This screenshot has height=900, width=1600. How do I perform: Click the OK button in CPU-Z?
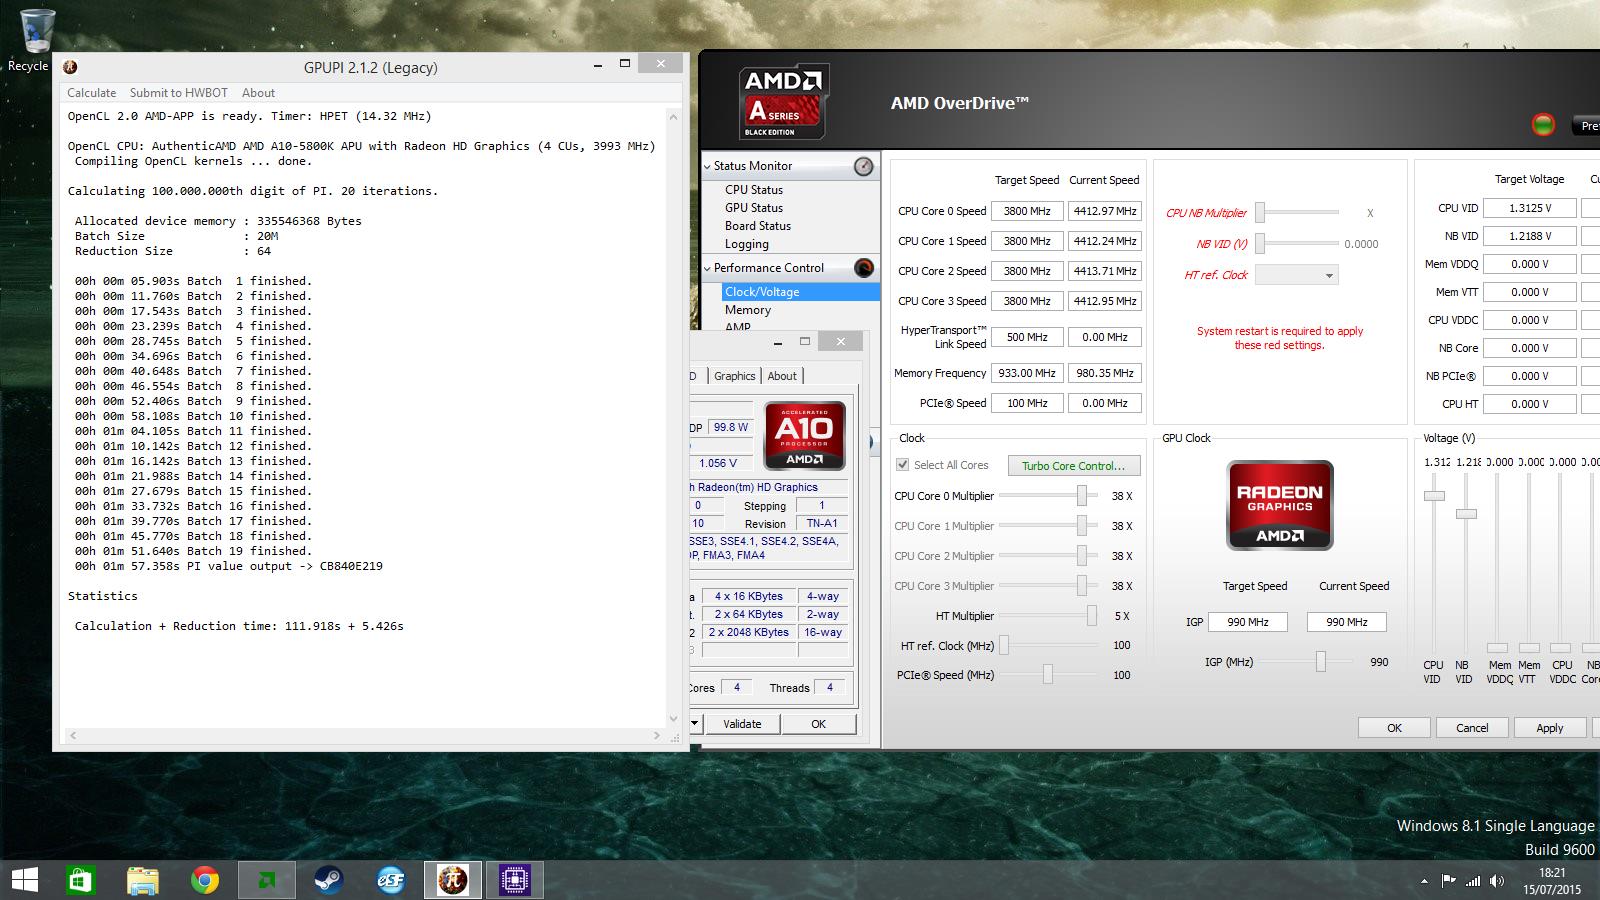point(819,724)
